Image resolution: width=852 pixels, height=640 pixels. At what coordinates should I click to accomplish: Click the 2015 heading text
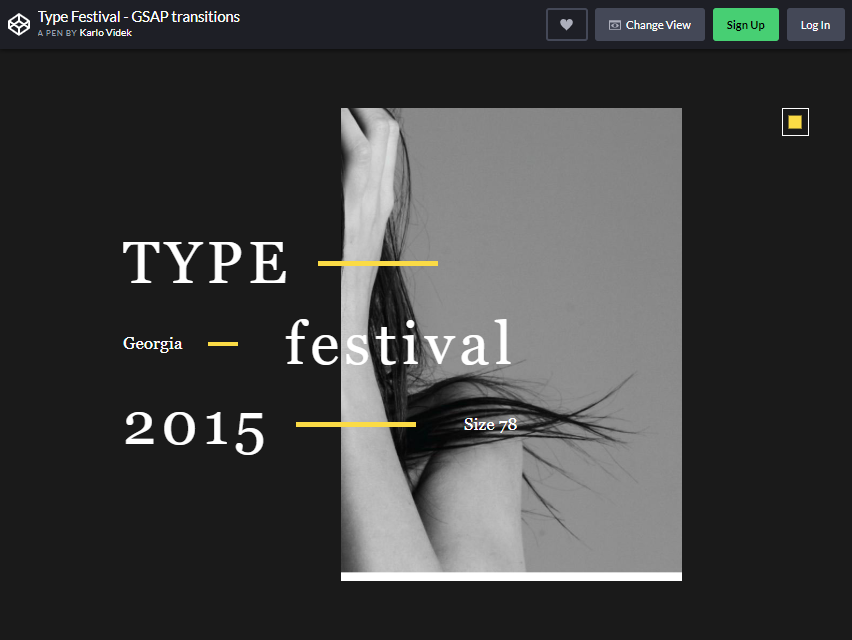pos(195,431)
